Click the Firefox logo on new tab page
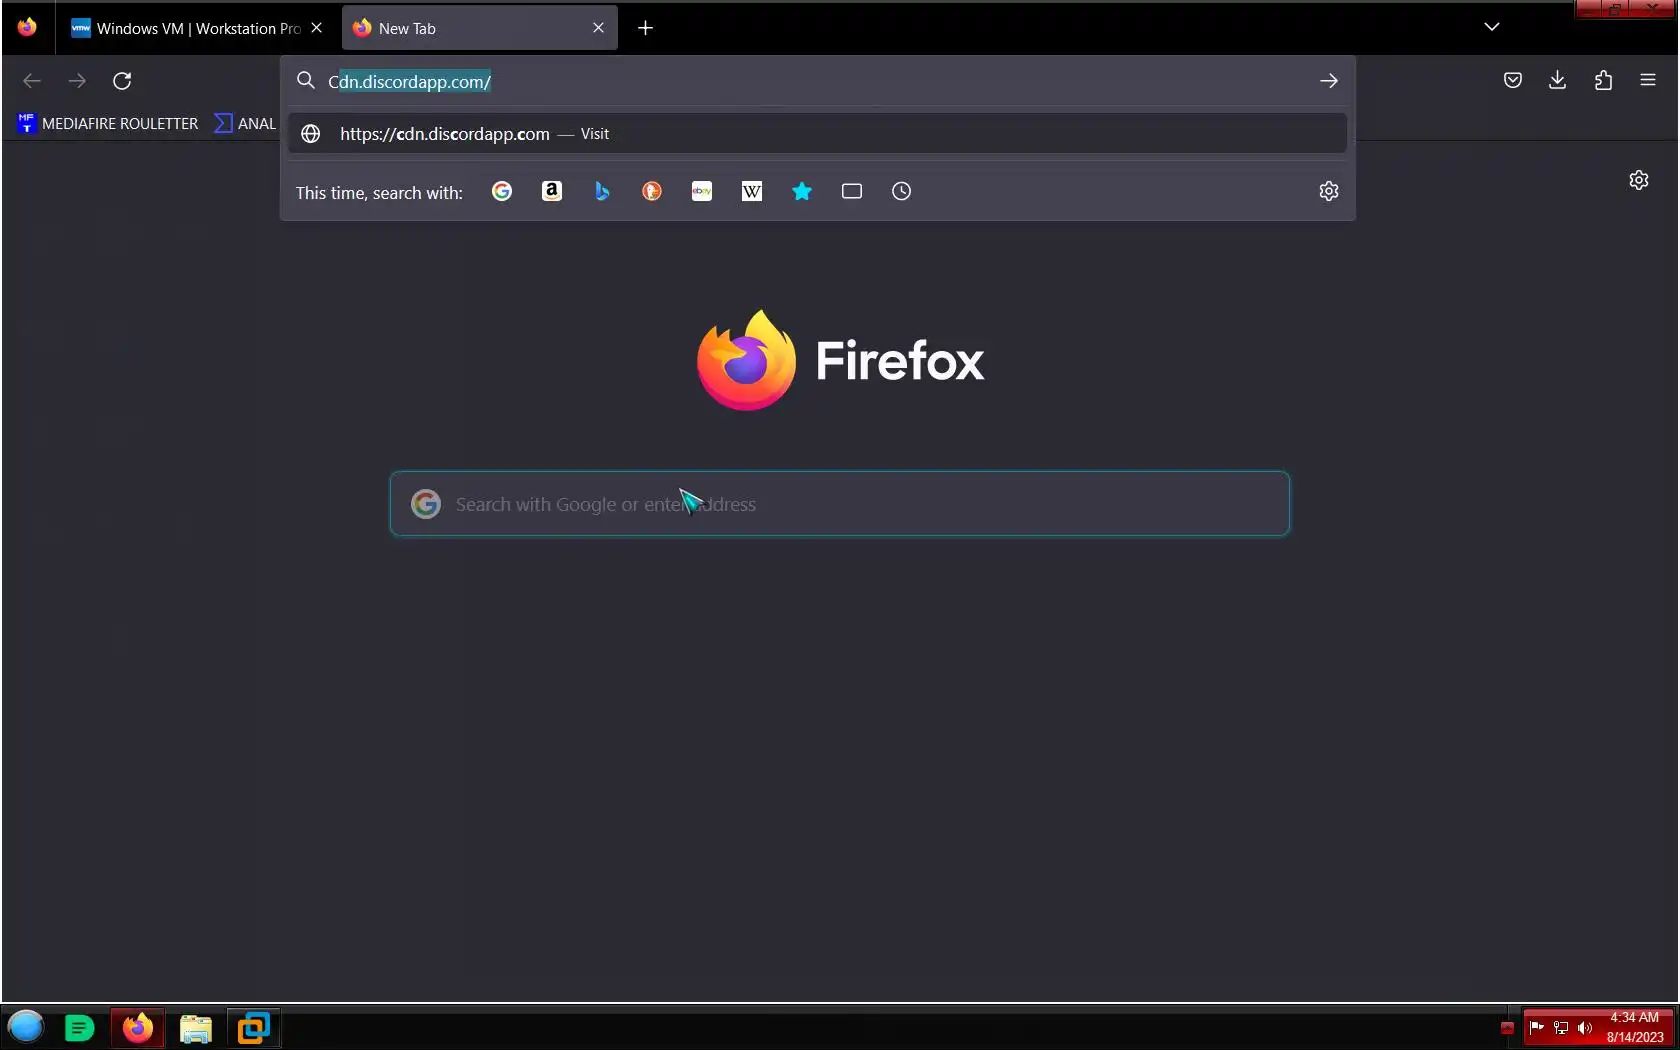1680x1050 pixels. 840,360
